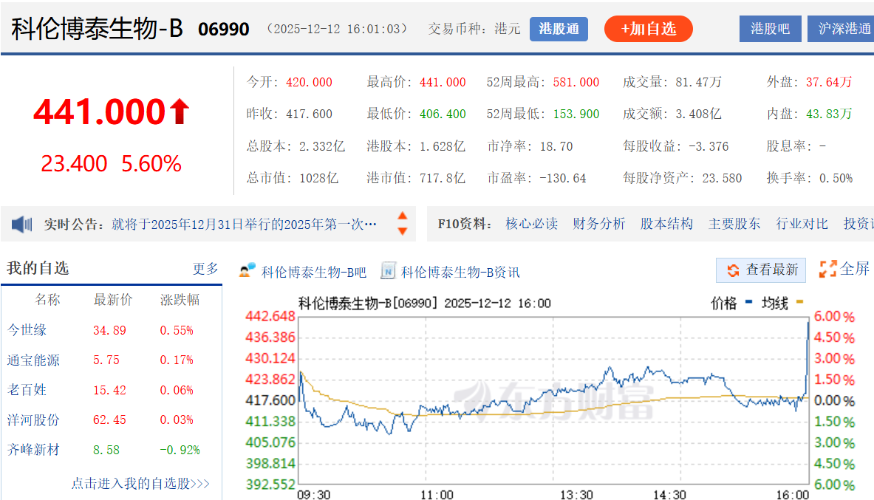Open 通宝能源 in watchlist
Image resolution: width=874 pixels, height=500 pixels.
coord(33,360)
